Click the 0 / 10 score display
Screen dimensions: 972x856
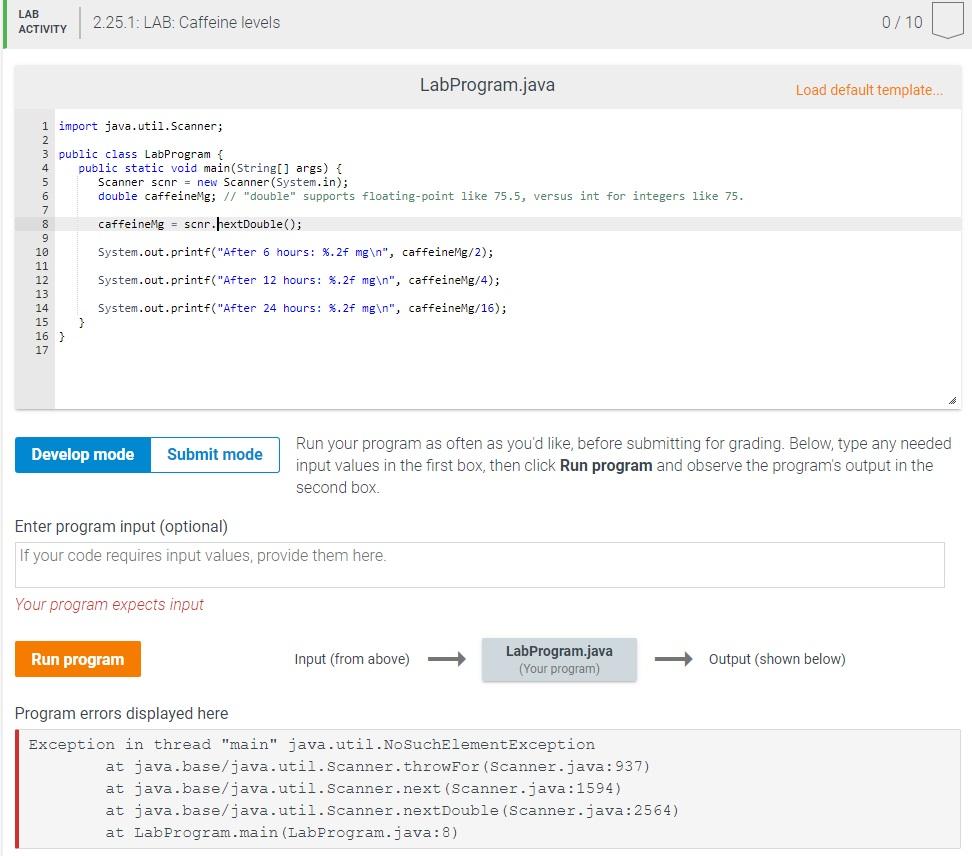(x=900, y=23)
